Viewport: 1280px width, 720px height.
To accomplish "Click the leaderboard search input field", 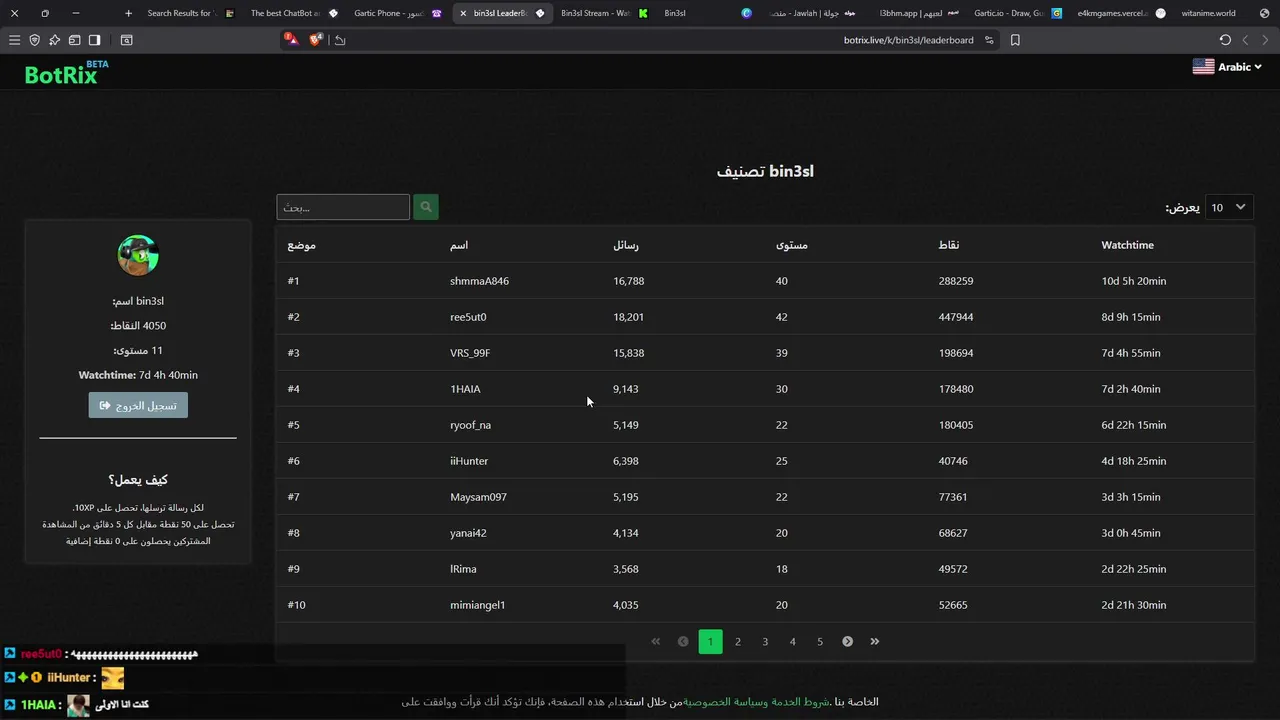I will click(x=343, y=207).
